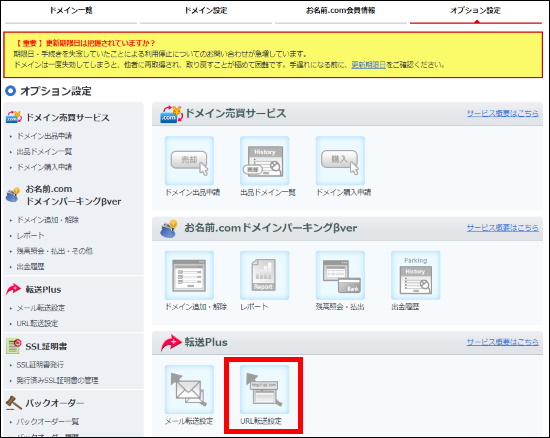Click the .com icon in ドメイン売買サービス header
550x438 pixels.
171,114
